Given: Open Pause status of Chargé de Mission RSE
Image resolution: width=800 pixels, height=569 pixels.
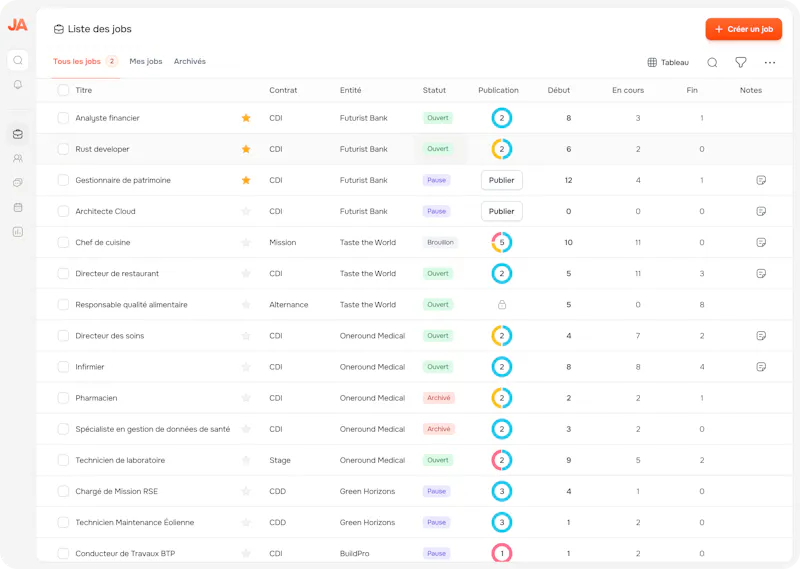Looking at the screenshot, I should 436,491.
